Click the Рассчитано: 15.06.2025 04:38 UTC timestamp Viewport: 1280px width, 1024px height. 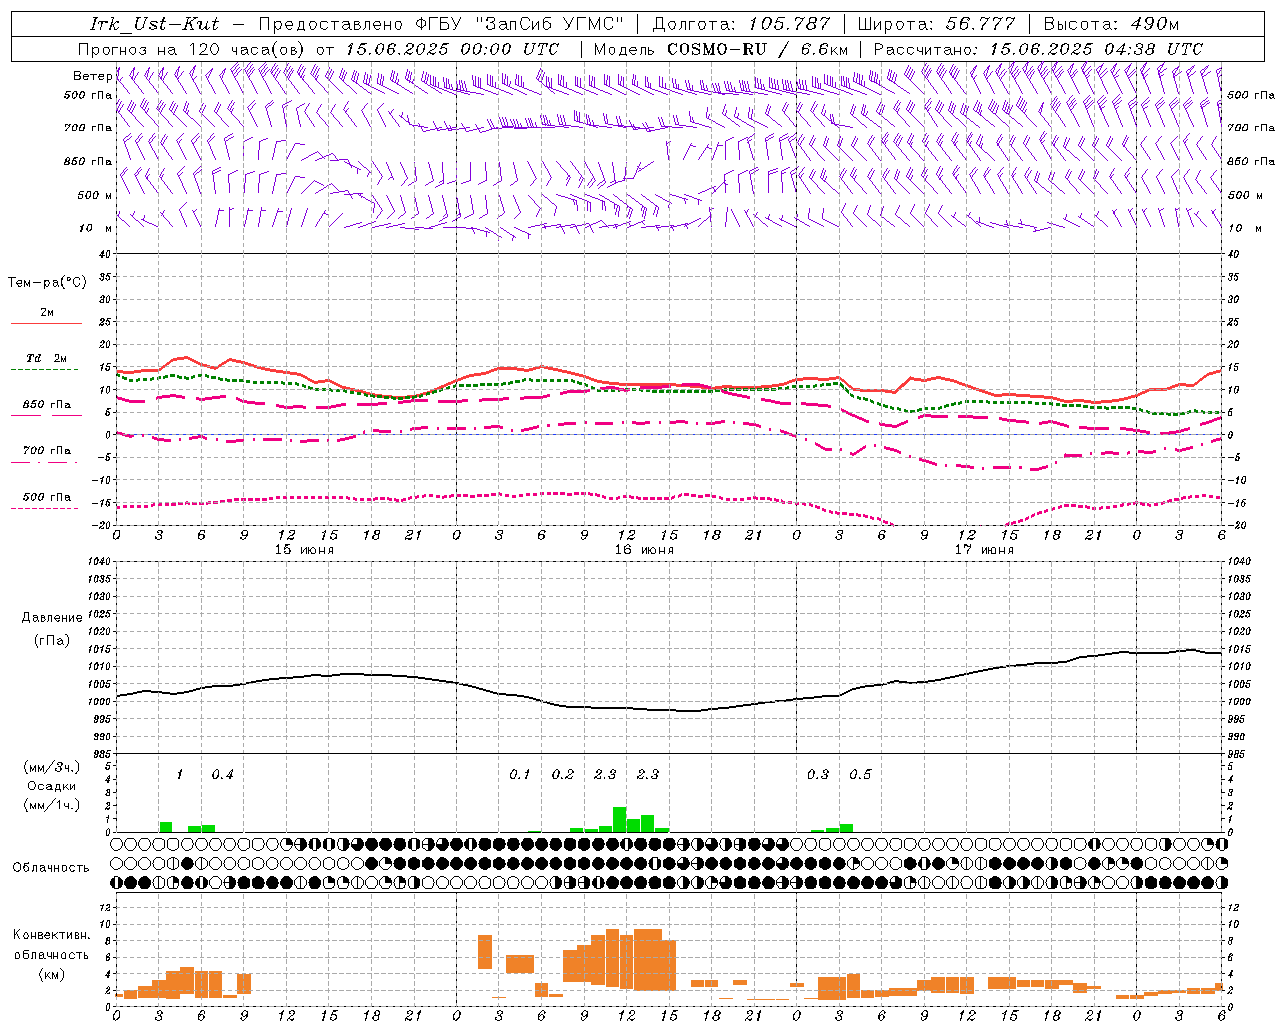pyautogui.click(x=1038, y=49)
